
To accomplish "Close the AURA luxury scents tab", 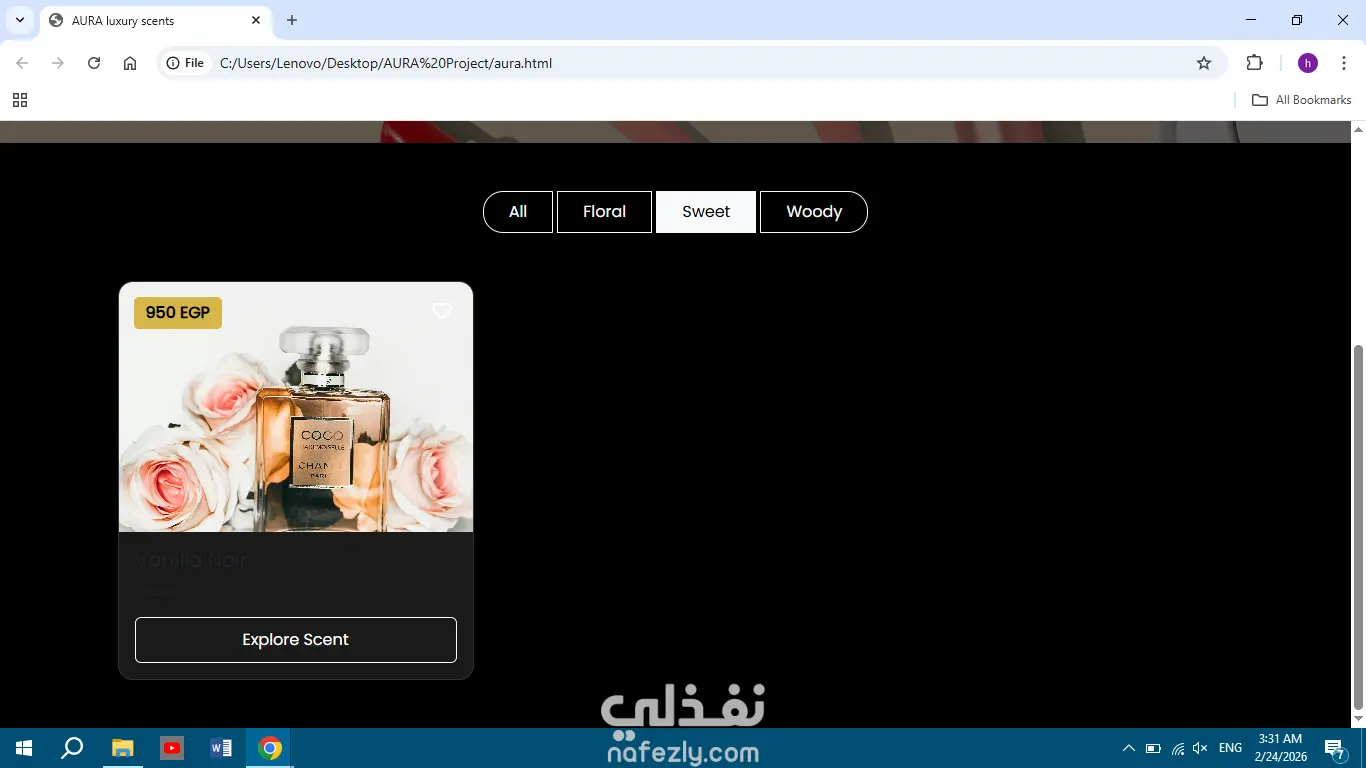I will pyautogui.click(x=256, y=20).
